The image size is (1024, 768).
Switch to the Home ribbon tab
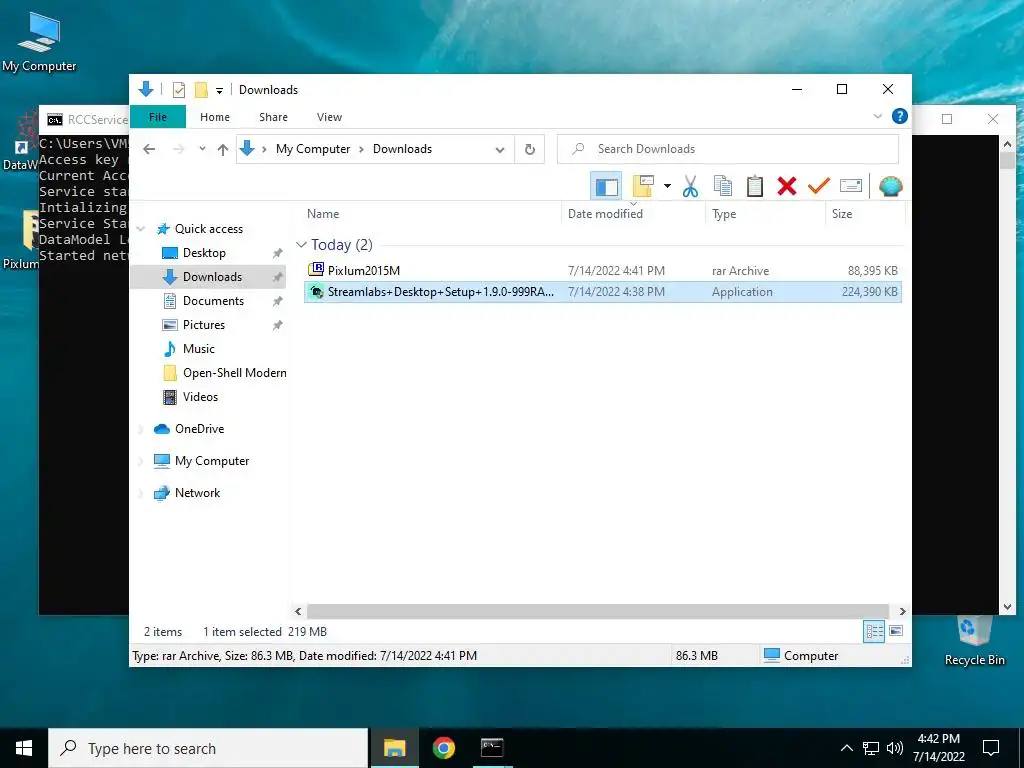click(215, 117)
